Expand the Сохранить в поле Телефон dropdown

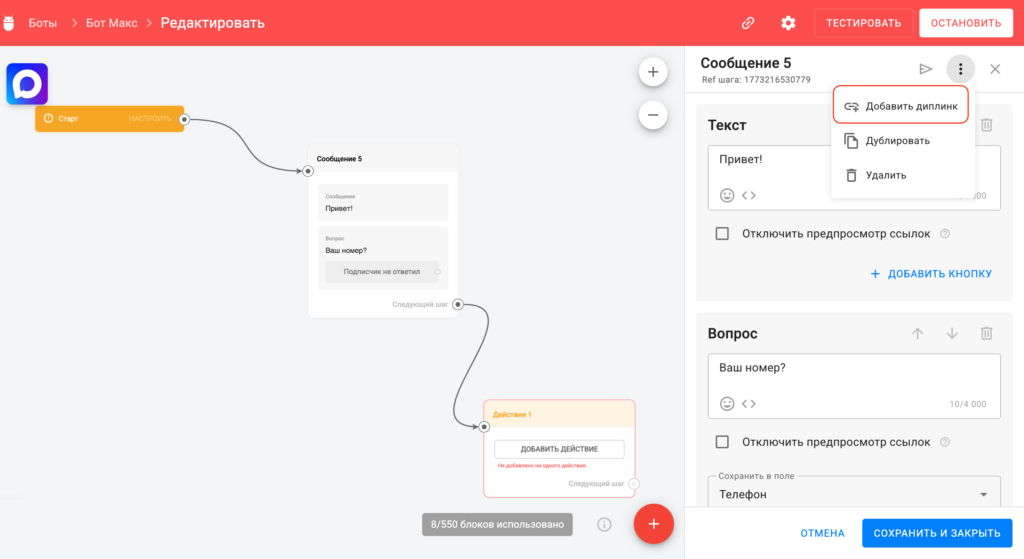[983, 494]
